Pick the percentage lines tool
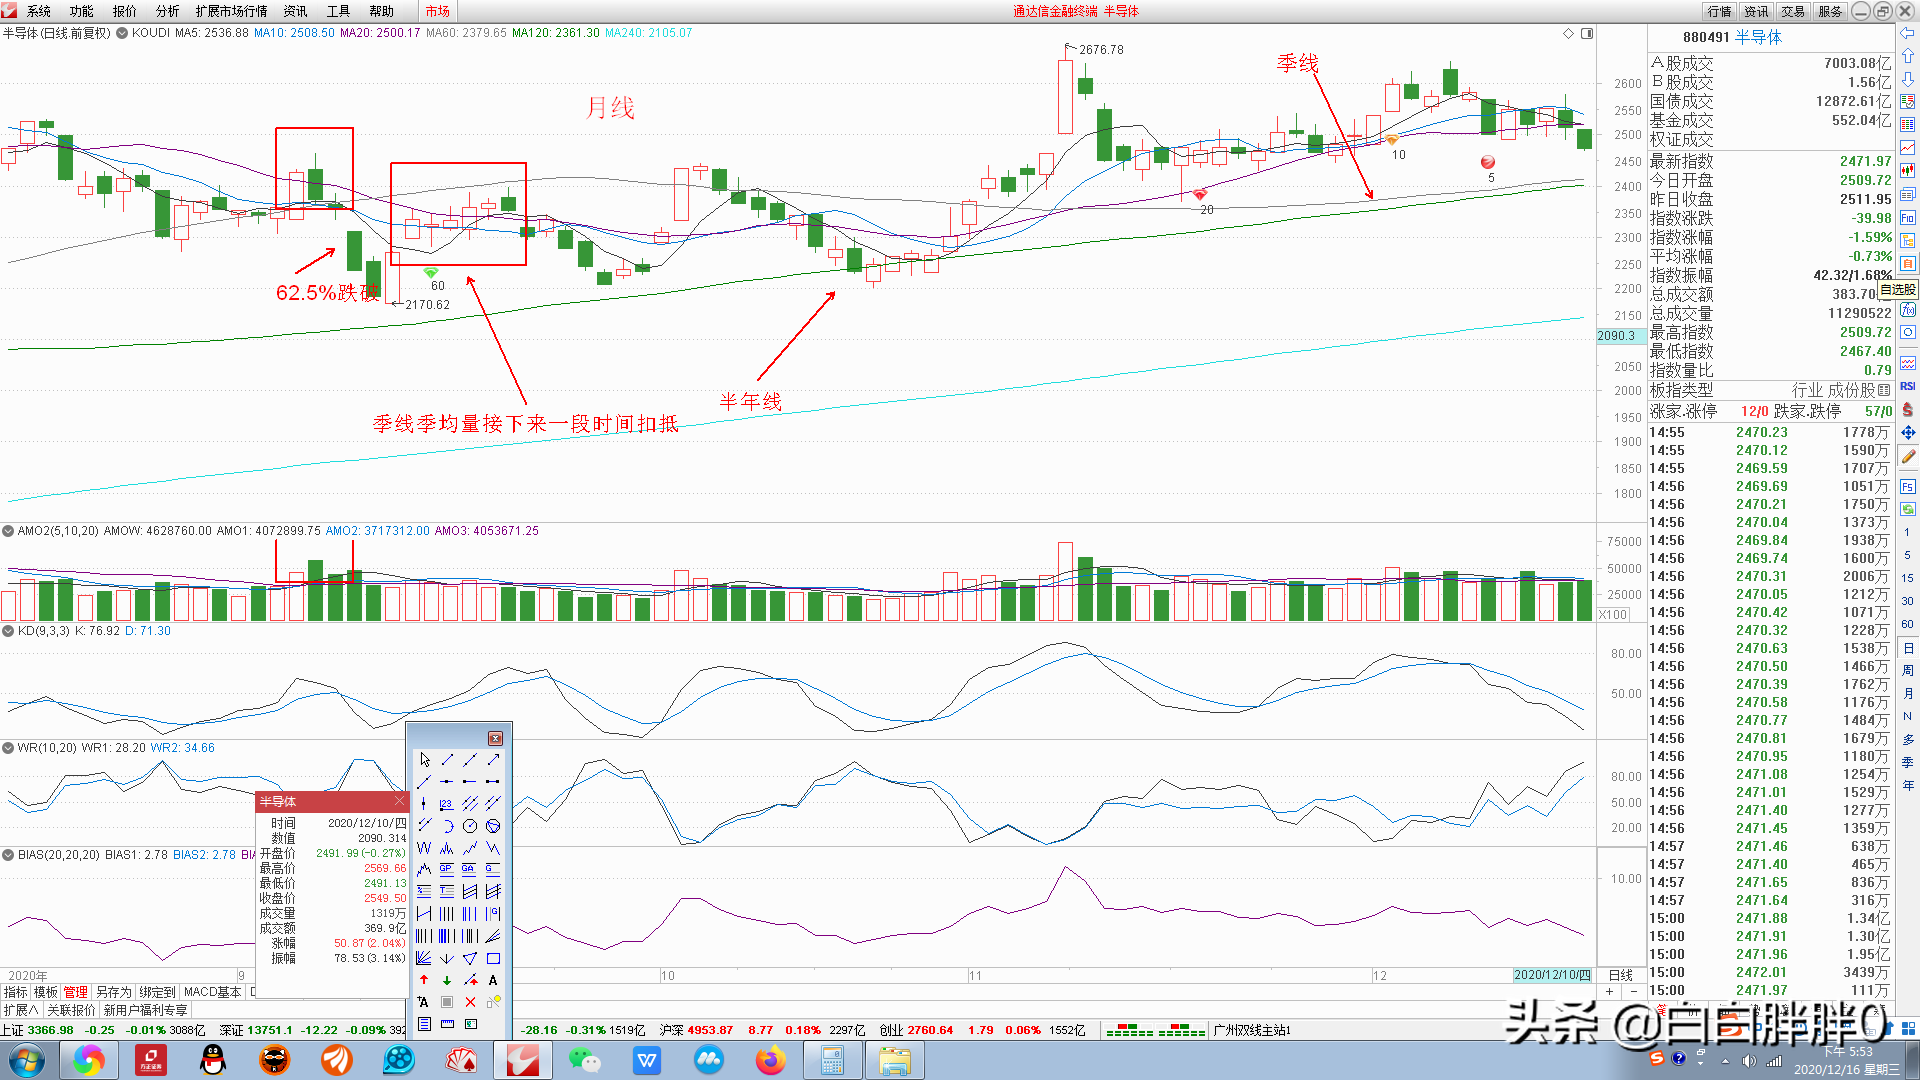 pyautogui.click(x=425, y=892)
